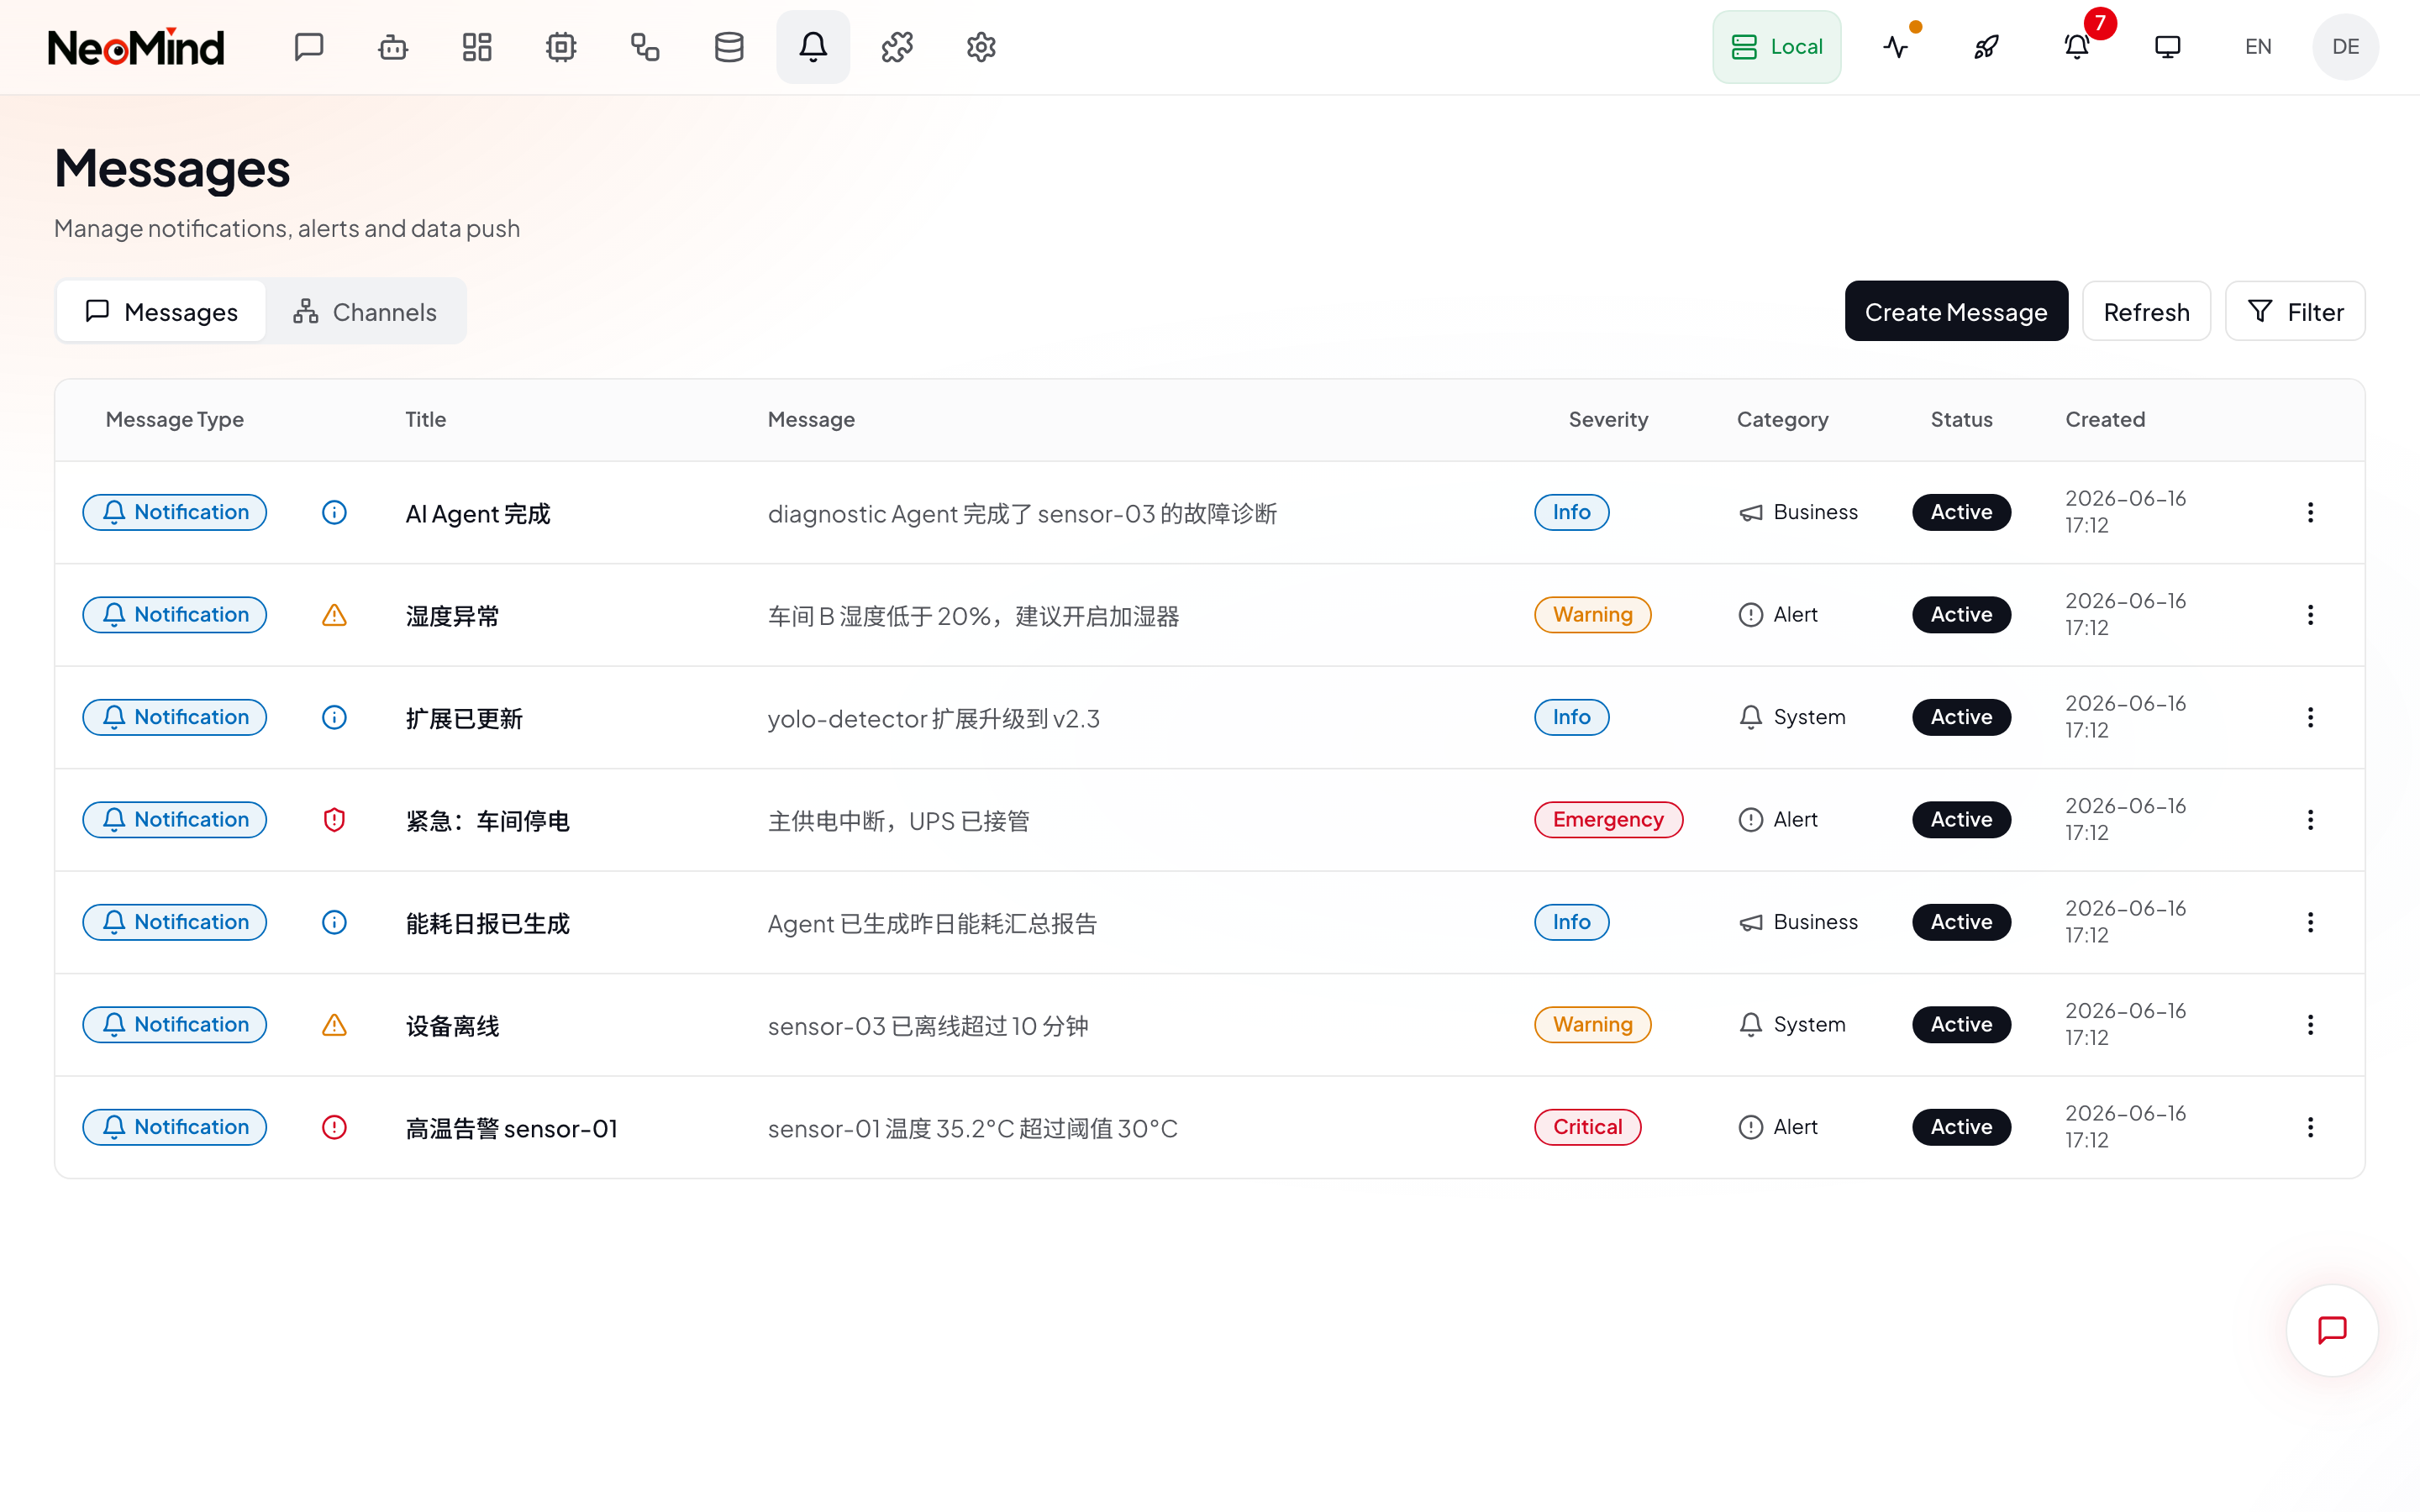Open the devices chip icon
The height and width of the screenshot is (1512, 2420).
click(x=561, y=47)
